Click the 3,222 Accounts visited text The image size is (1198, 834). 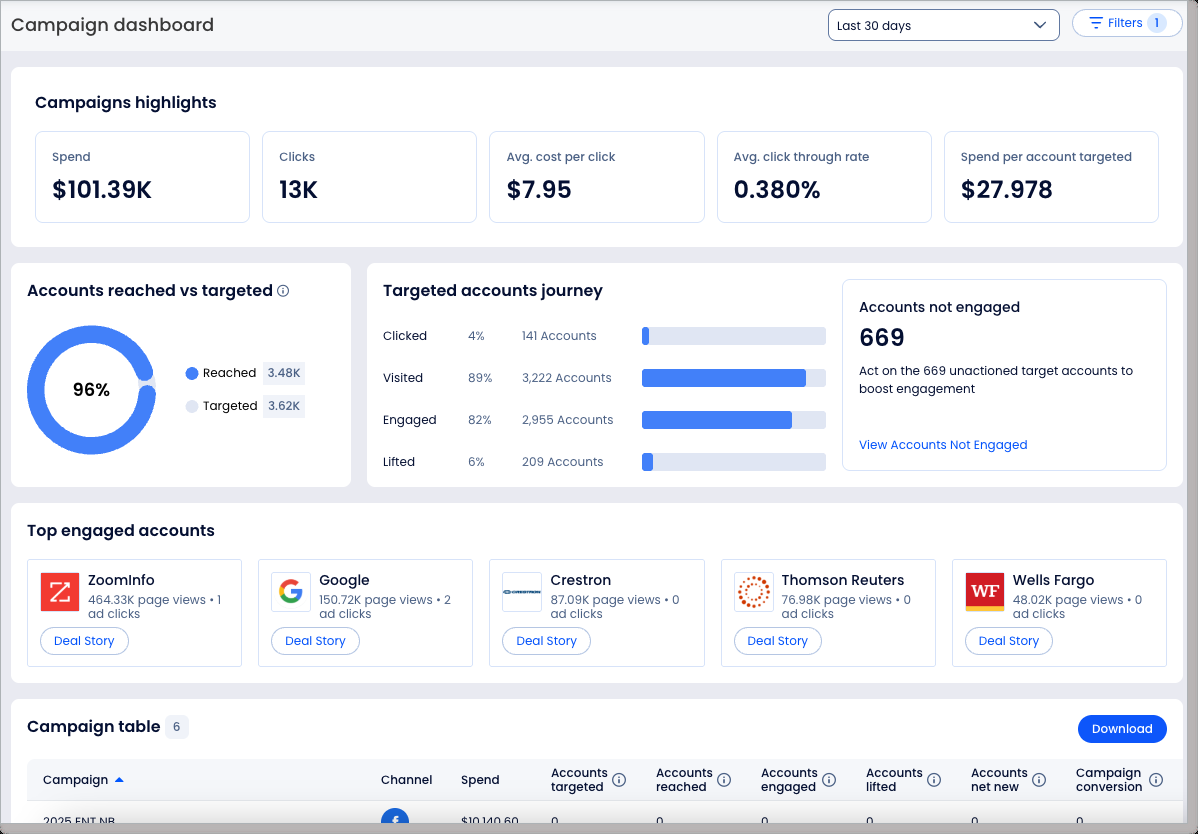pyautogui.click(x=566, y=378)
